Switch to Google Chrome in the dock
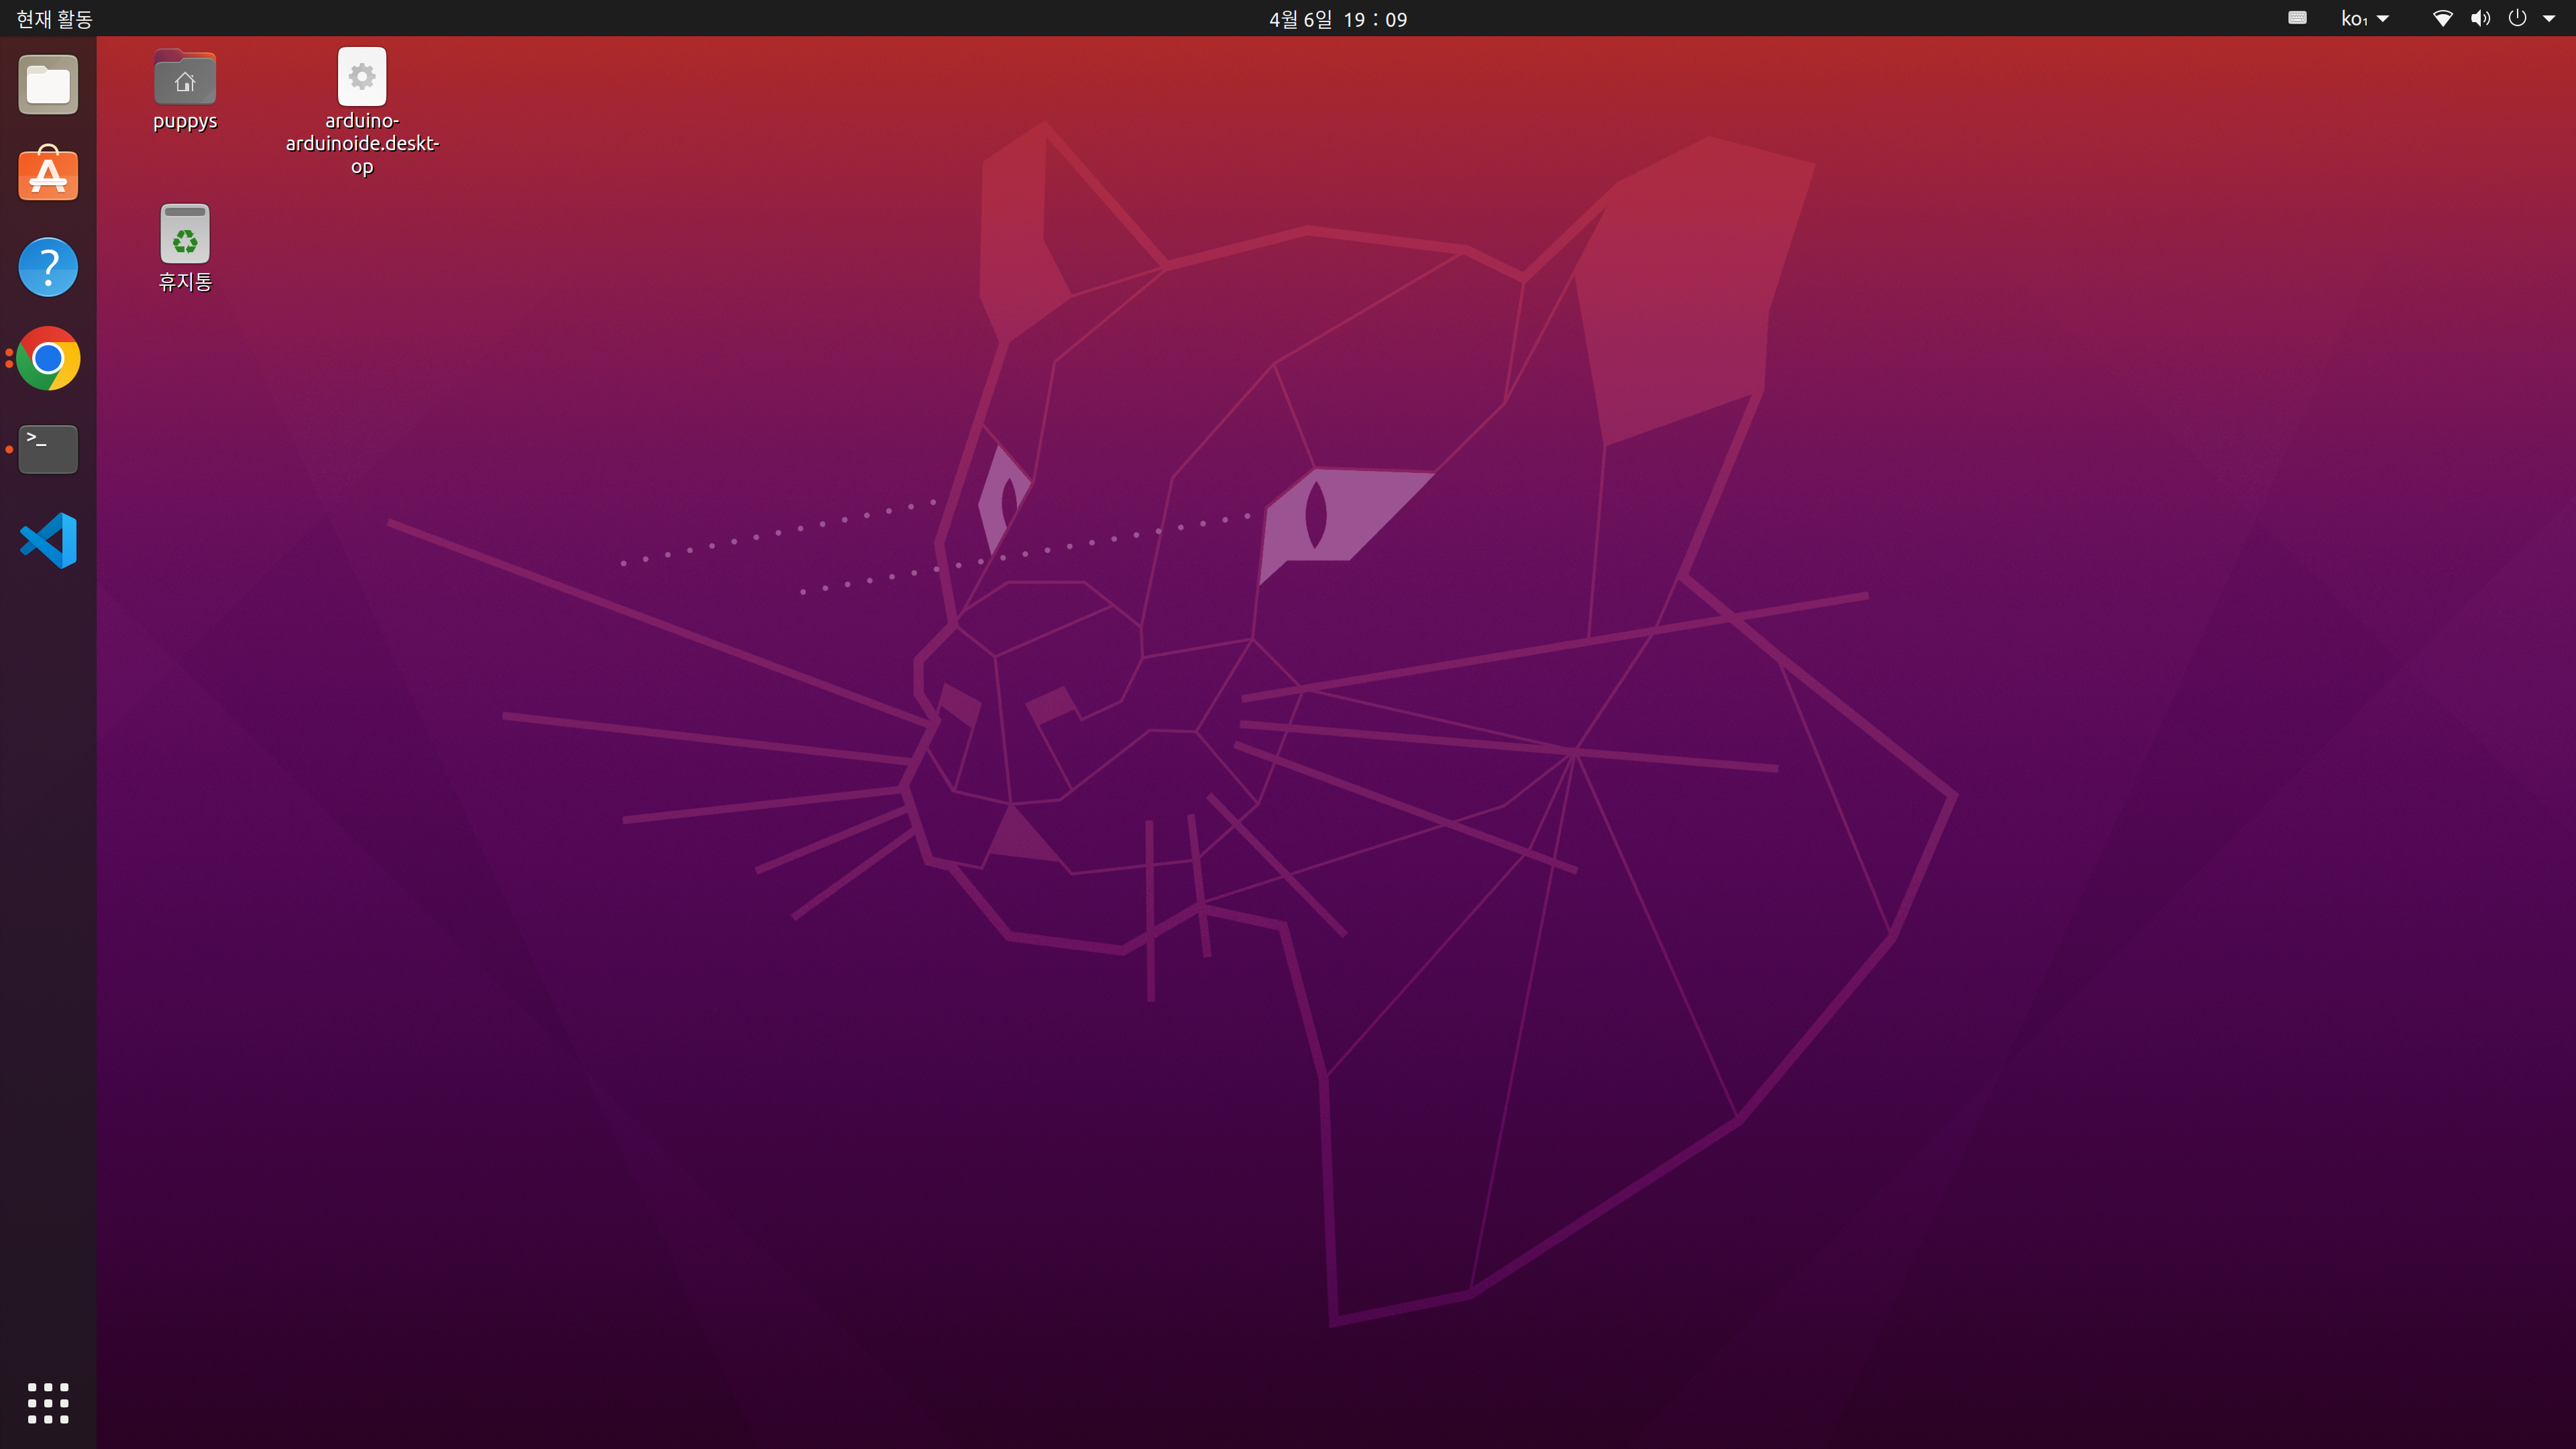 click(48, 358)
